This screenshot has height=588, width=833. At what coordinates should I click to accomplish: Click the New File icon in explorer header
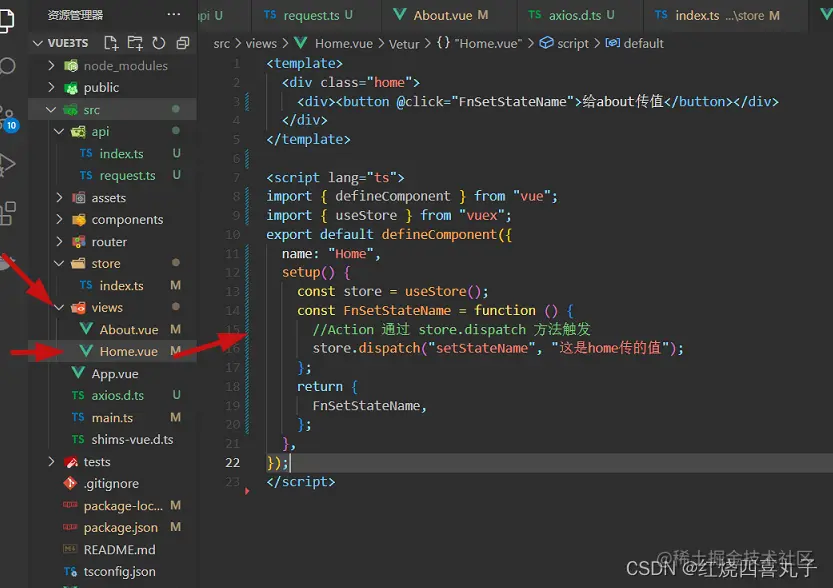111,43
